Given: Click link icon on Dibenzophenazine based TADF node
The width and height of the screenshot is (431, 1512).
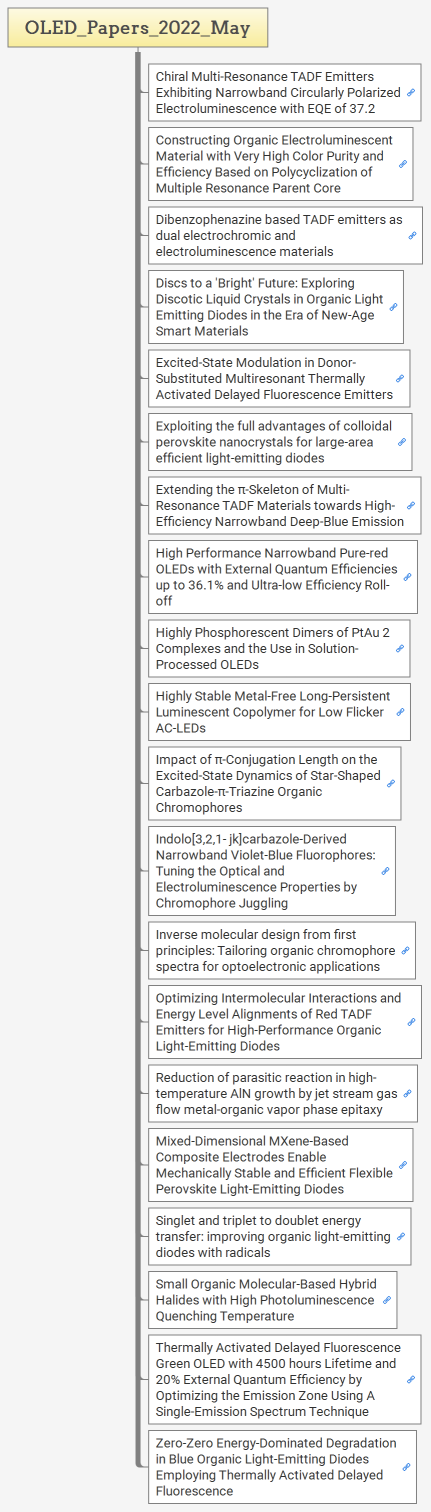Looking at the screenshot, I should 412,235.
